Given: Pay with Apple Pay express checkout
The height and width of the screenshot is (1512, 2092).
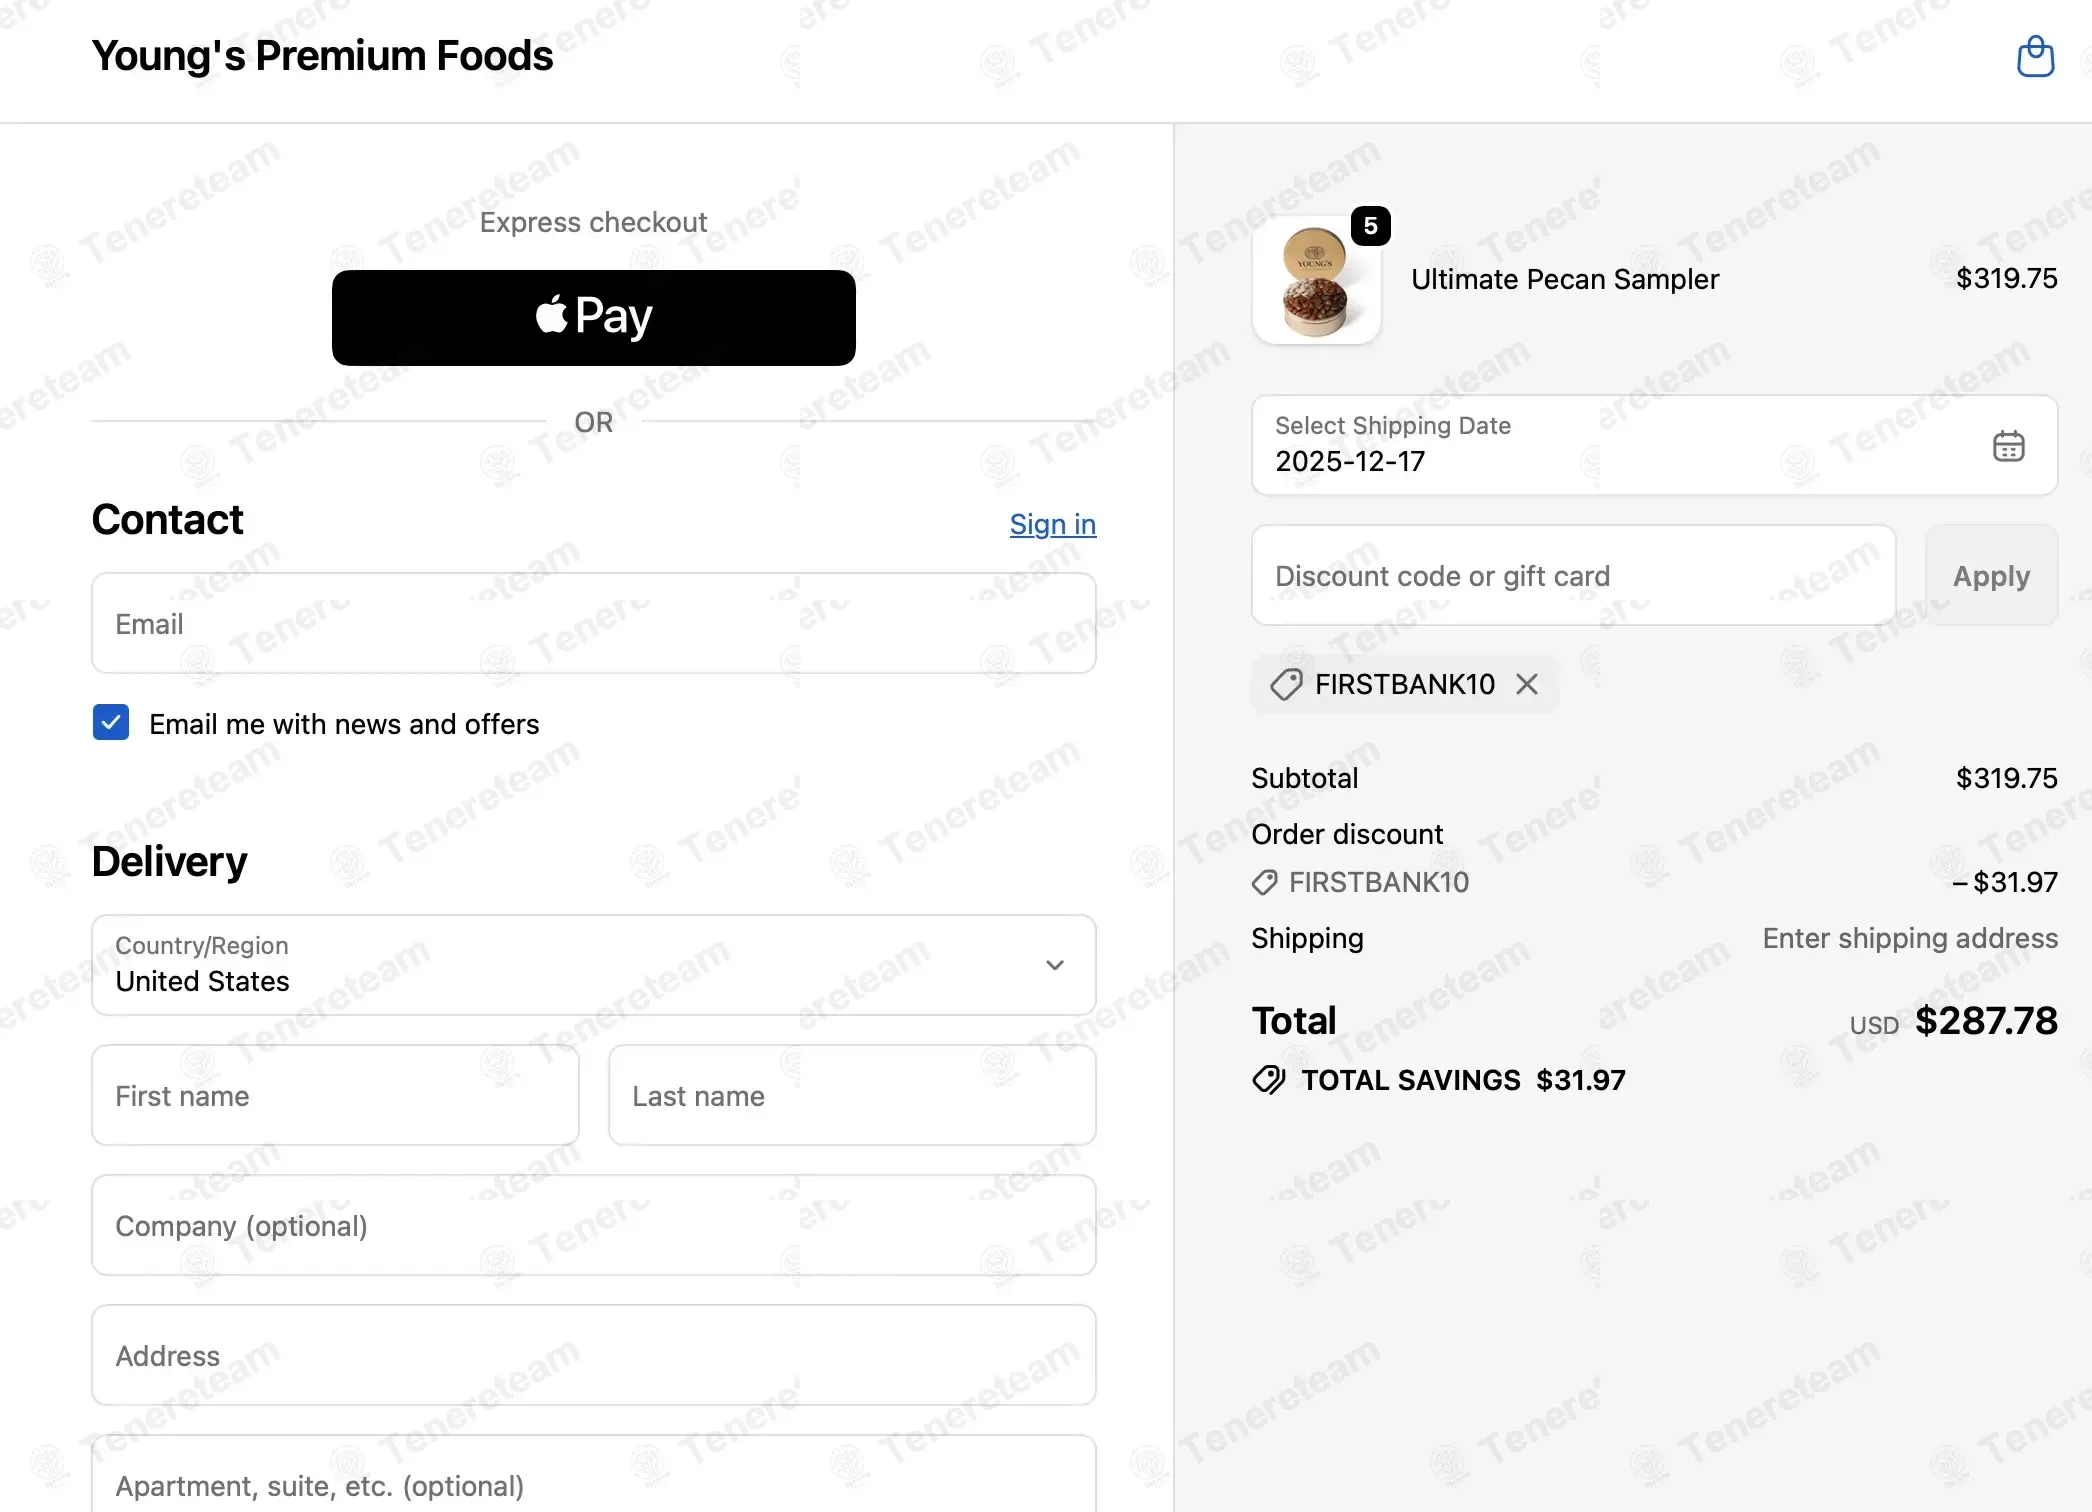Looking at the screenshot, I should 593,318.
